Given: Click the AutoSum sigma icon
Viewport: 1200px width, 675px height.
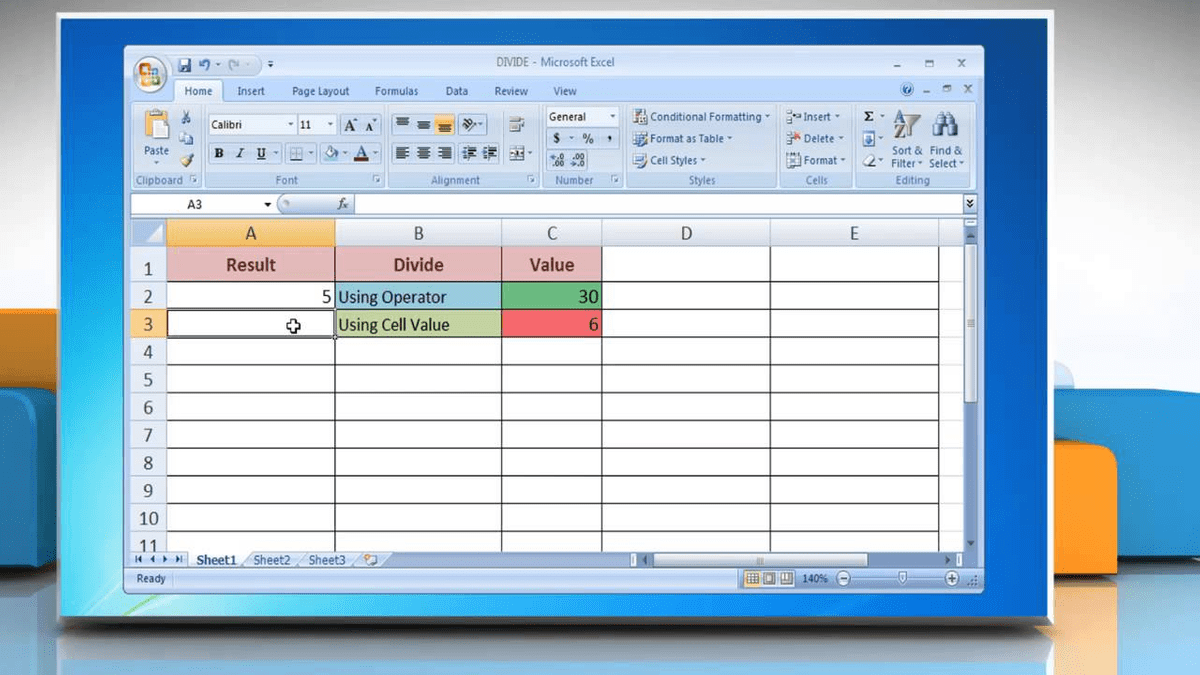Looking at the screenshot, I should [868, 117].
